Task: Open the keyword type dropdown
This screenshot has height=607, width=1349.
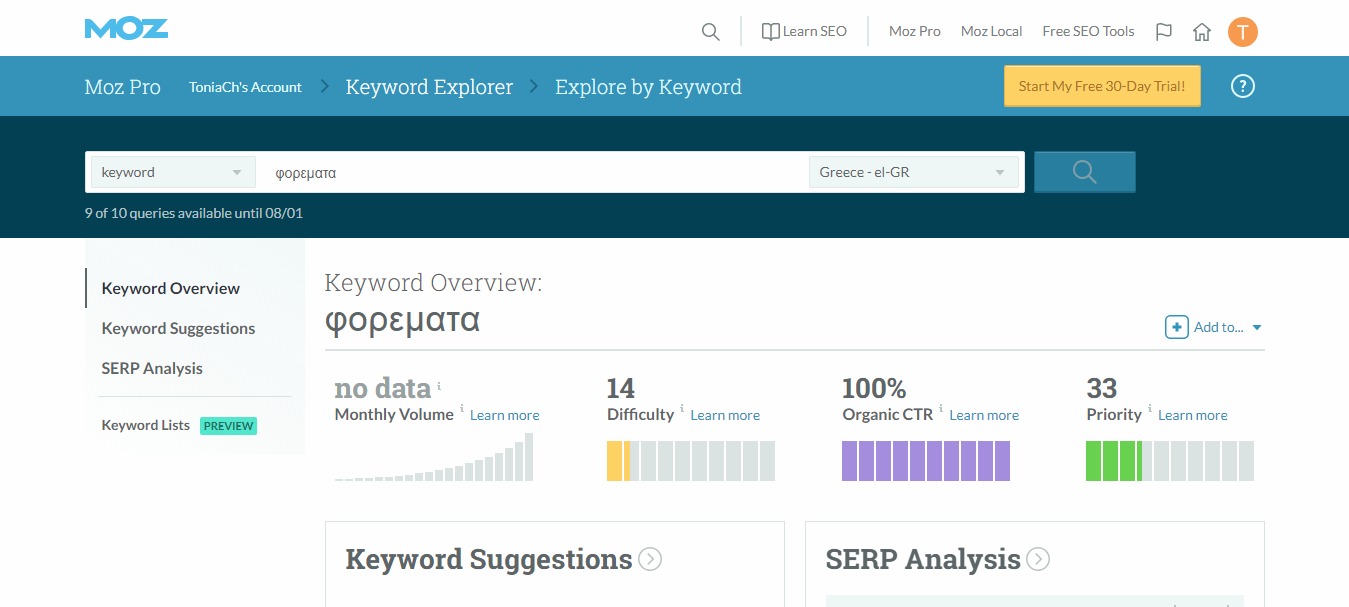Action: point(172,172)
